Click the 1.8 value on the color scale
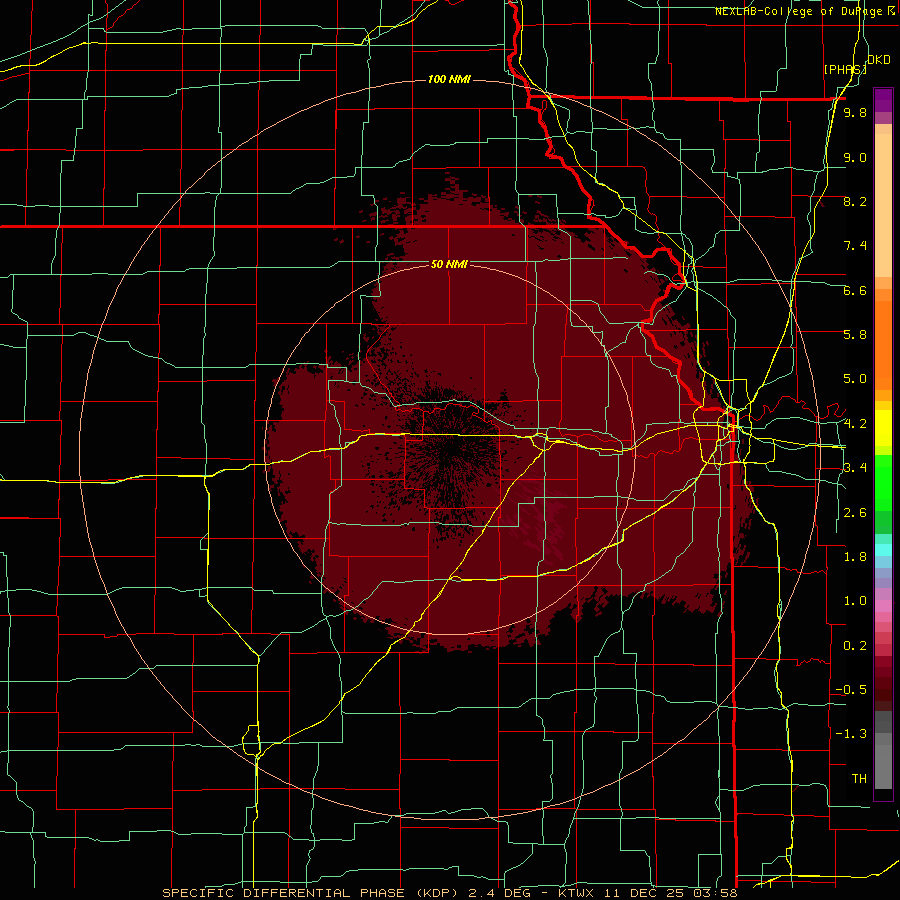 pyautogui.click(x=855, y=557)
